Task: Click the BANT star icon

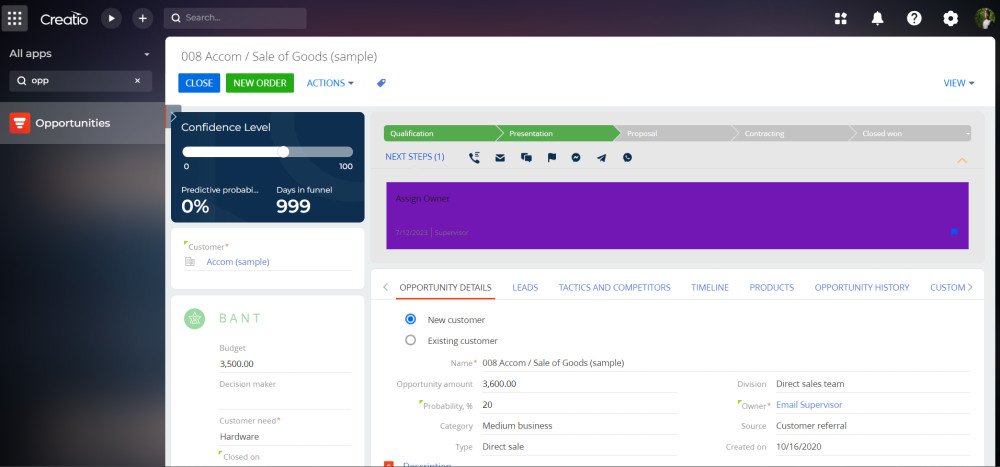Action: (195, 318)
